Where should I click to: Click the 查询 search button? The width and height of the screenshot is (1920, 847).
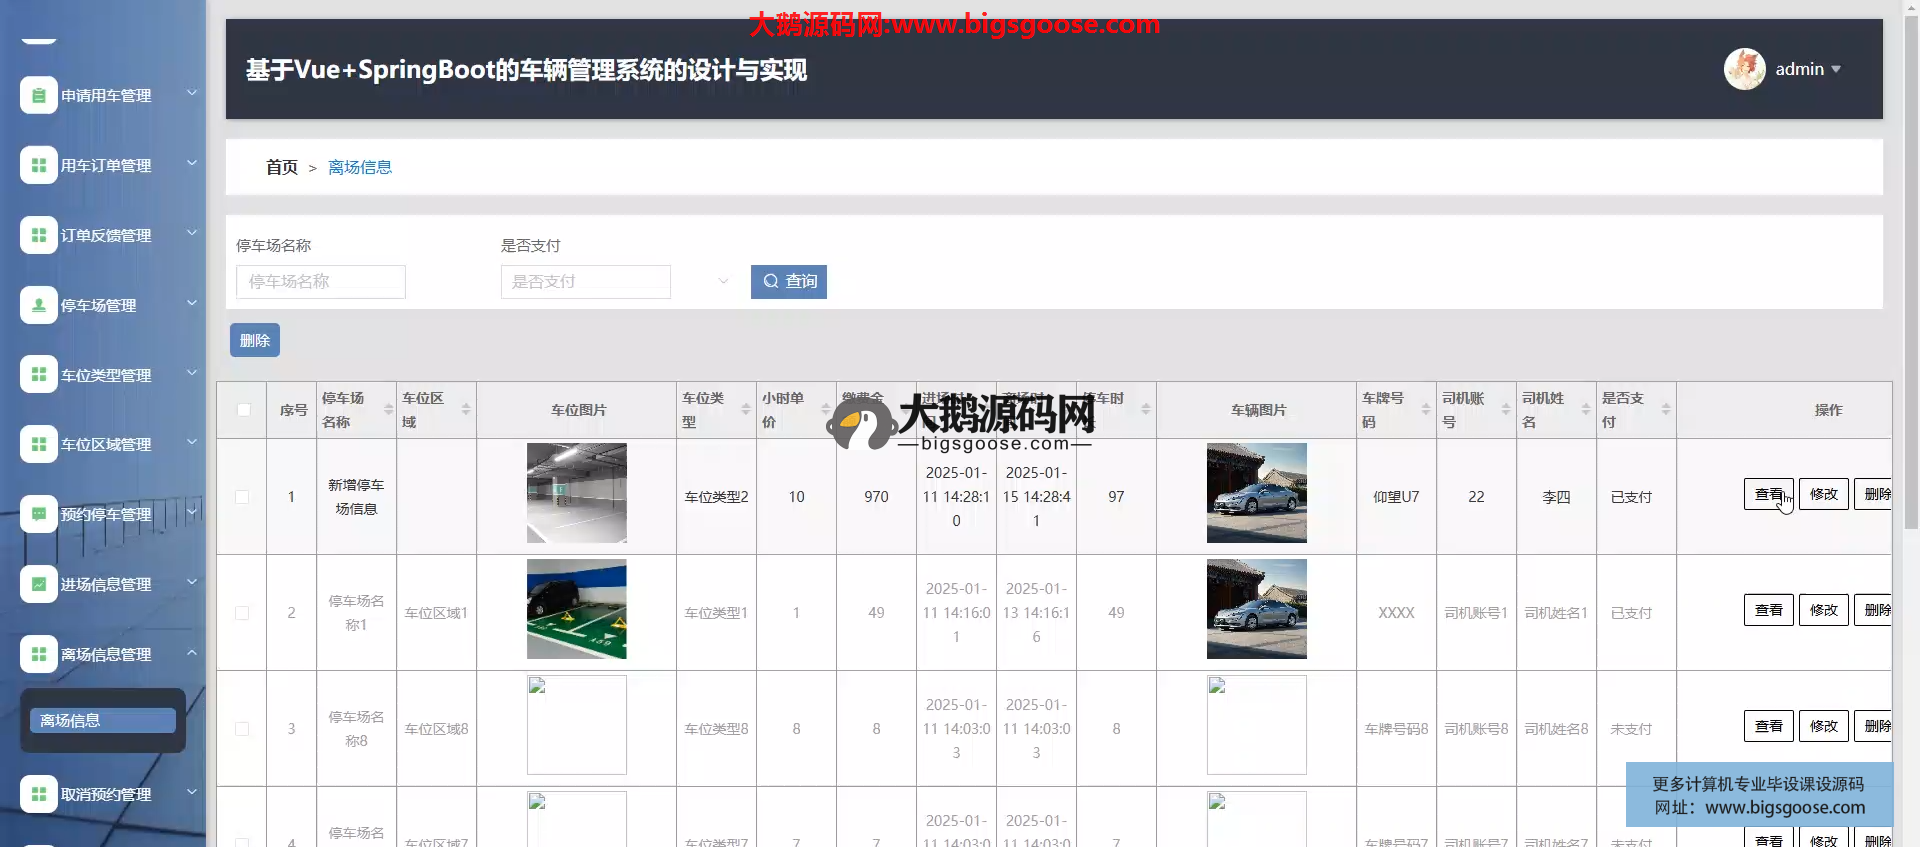789,282
